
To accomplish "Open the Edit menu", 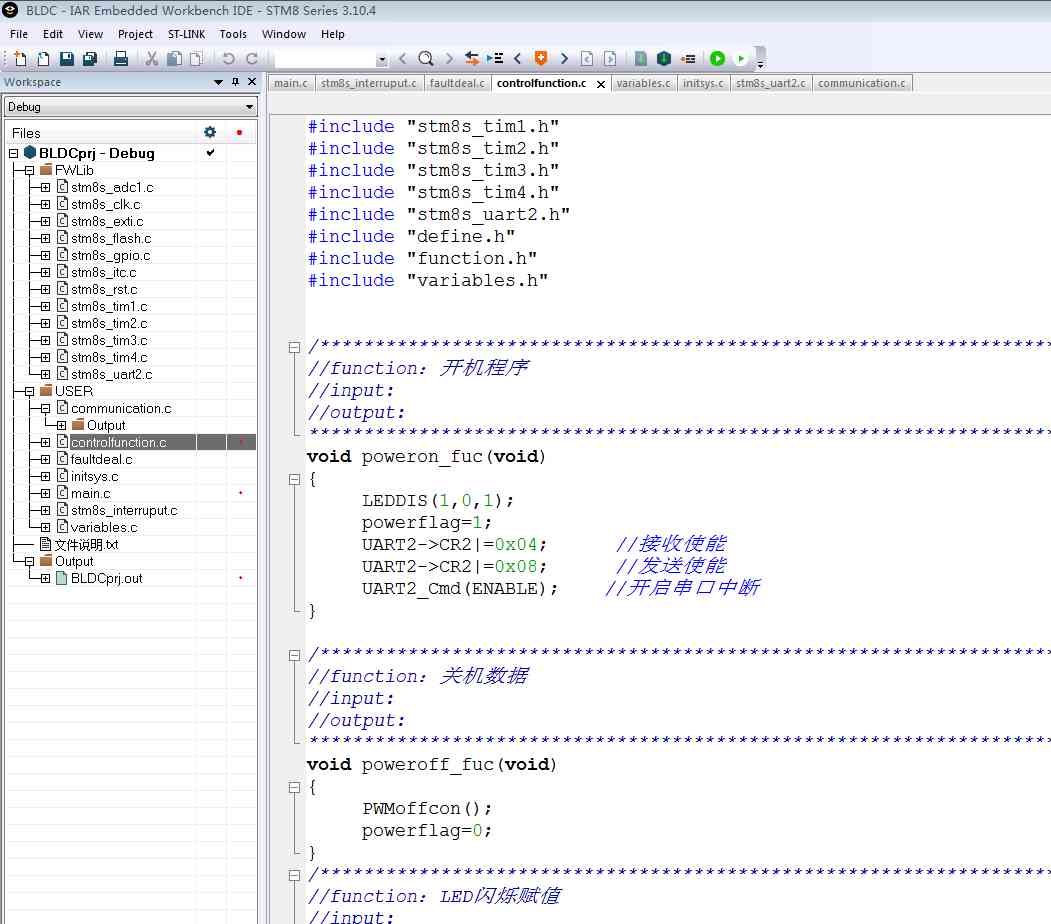I will (52, 34).
